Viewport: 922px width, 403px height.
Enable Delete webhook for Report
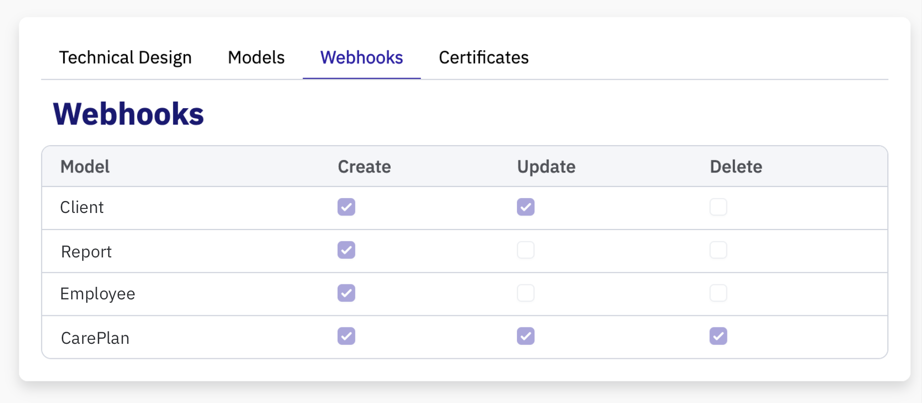tap(718, 250)
